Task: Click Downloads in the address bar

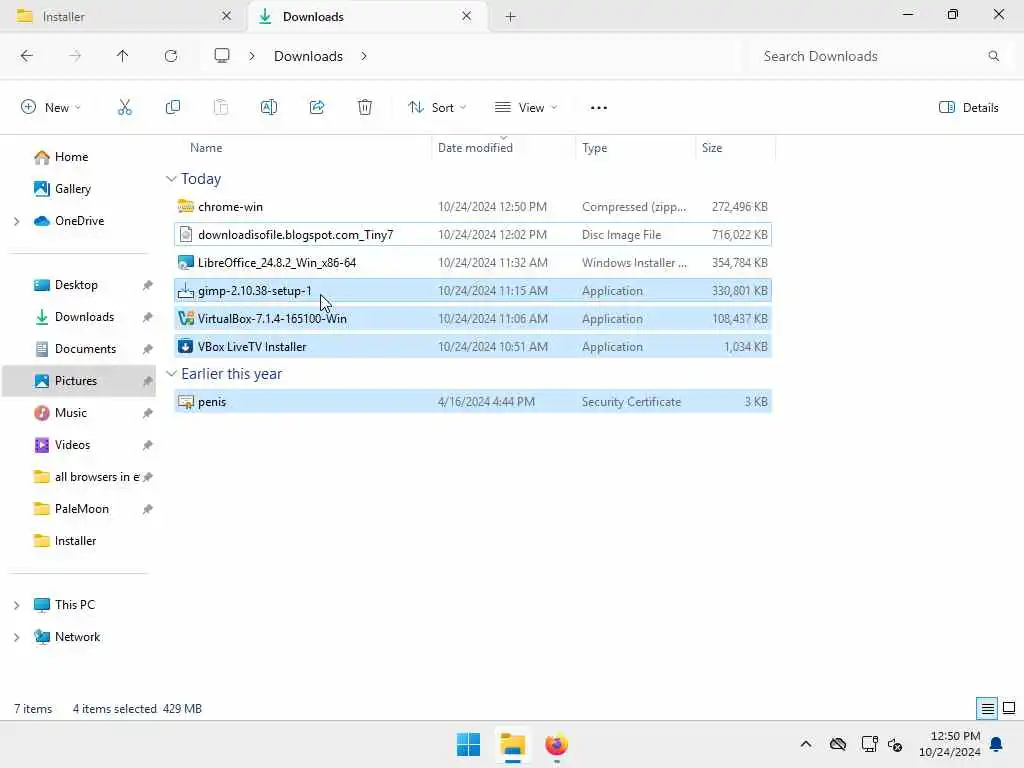Action: point(308,56)
